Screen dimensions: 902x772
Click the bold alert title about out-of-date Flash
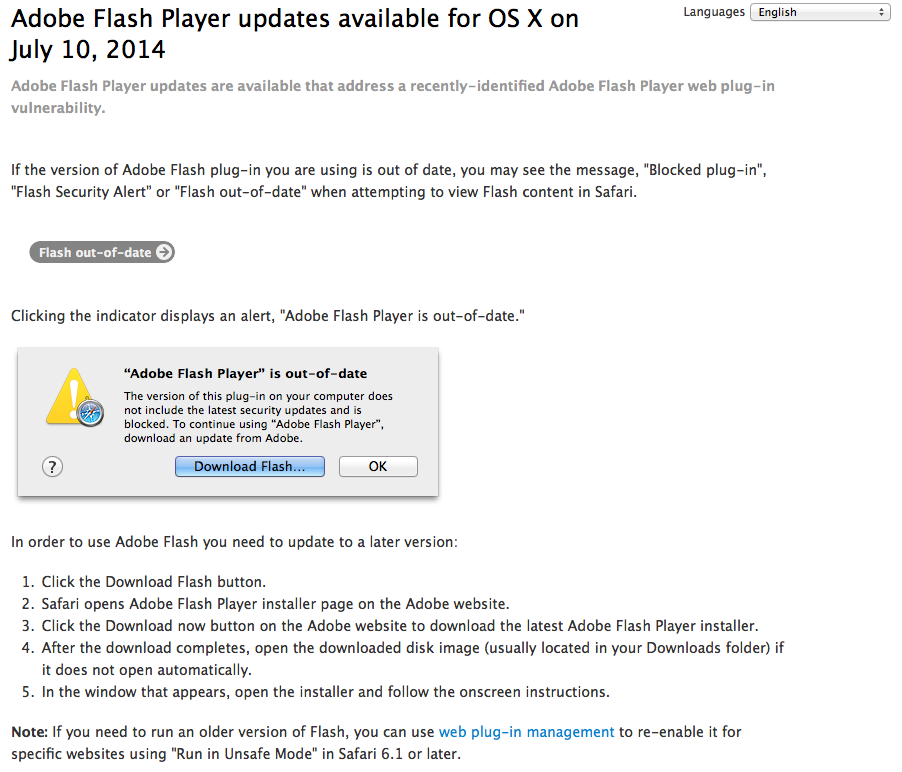245,374
